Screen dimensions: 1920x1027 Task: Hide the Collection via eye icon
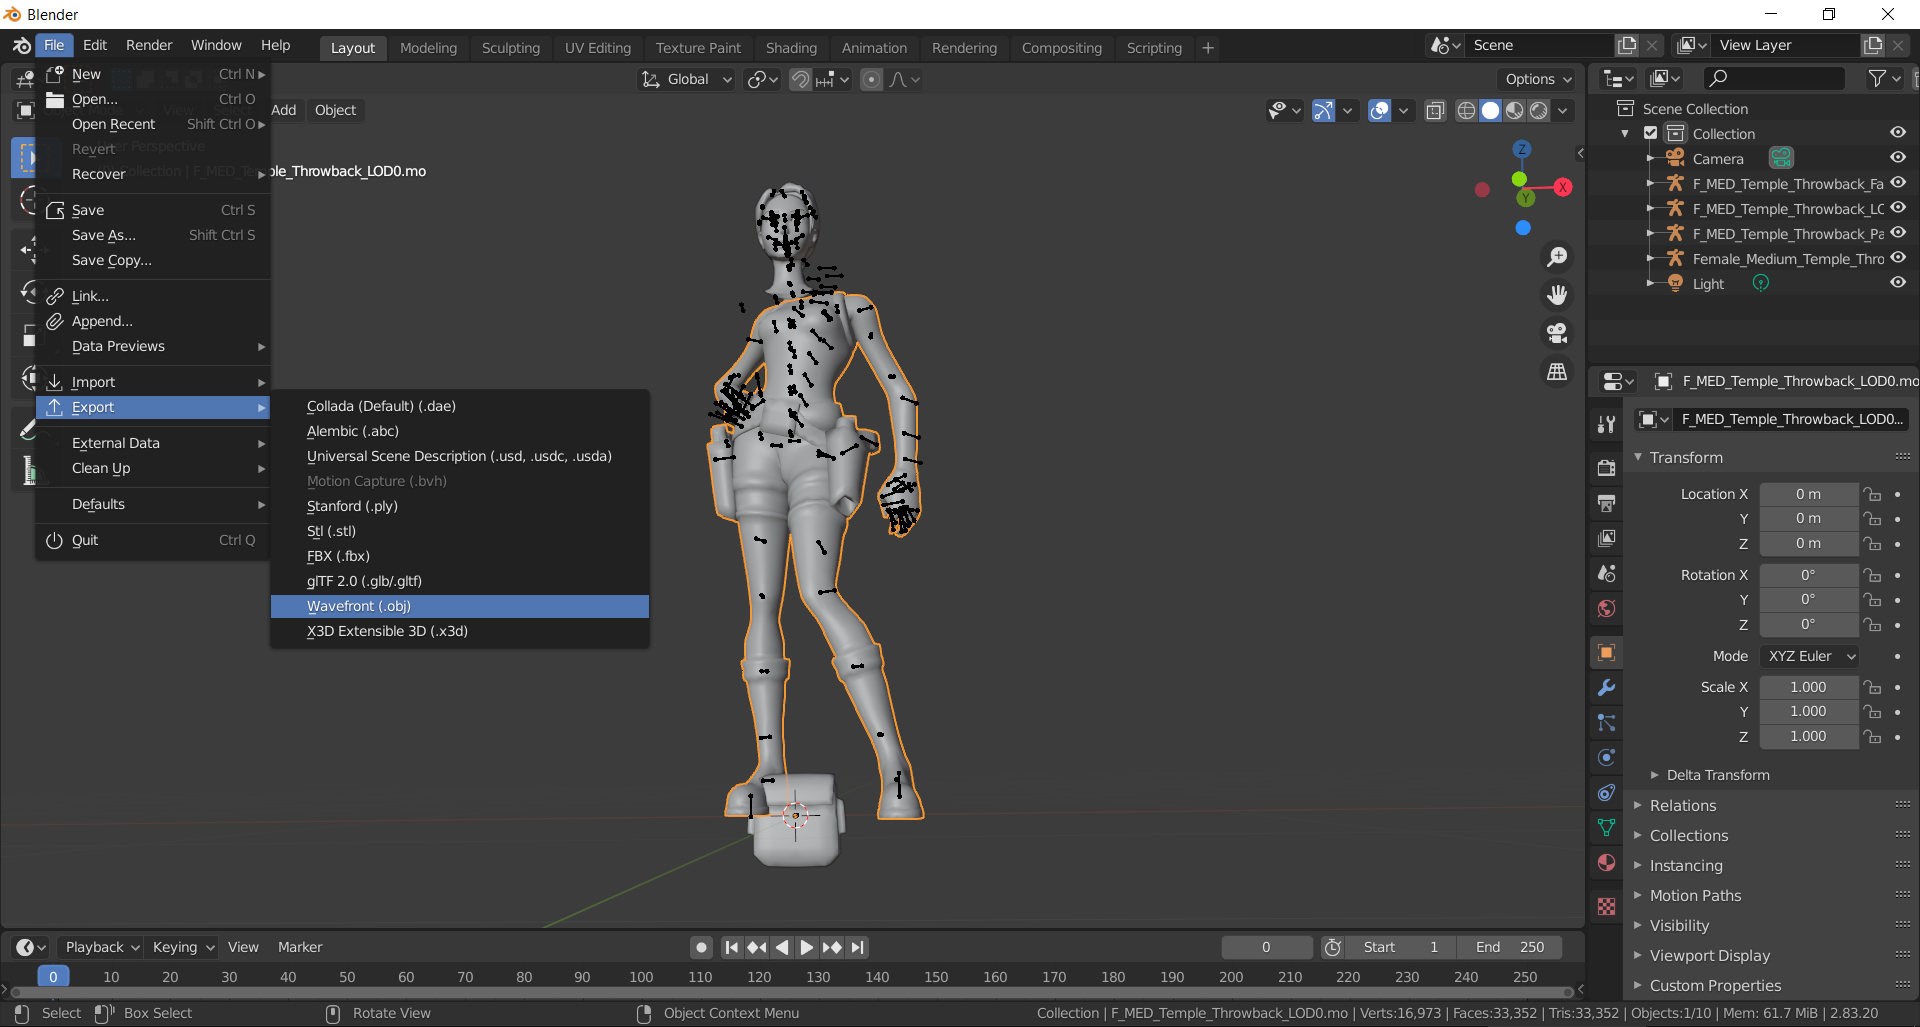click(1897, 133)
